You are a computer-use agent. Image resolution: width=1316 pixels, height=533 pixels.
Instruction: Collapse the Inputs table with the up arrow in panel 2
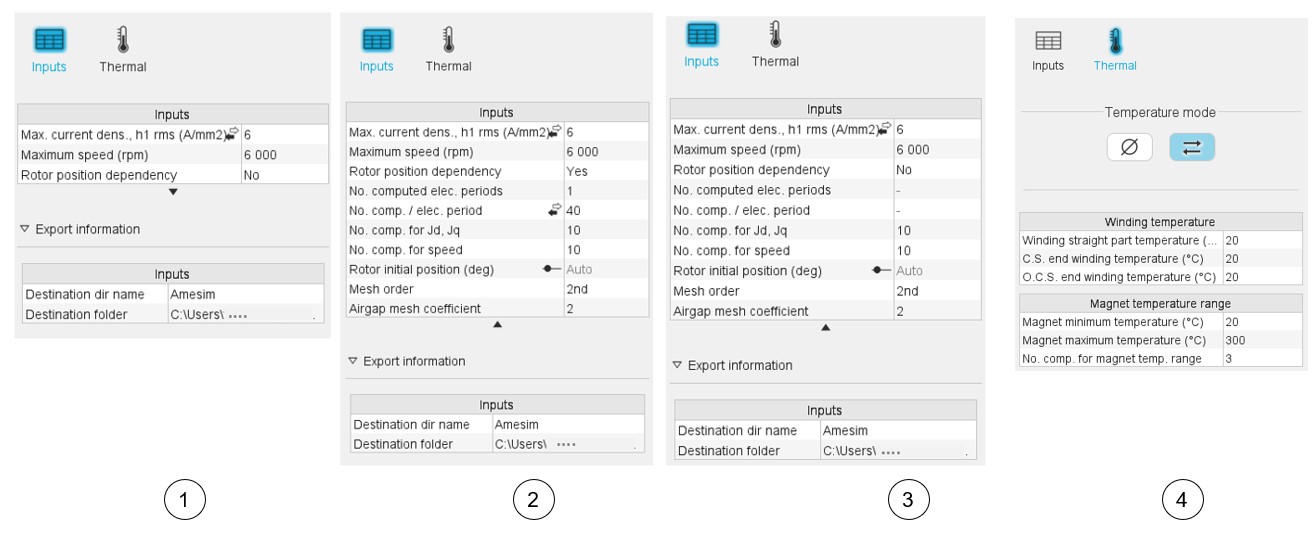click(497, 325)
